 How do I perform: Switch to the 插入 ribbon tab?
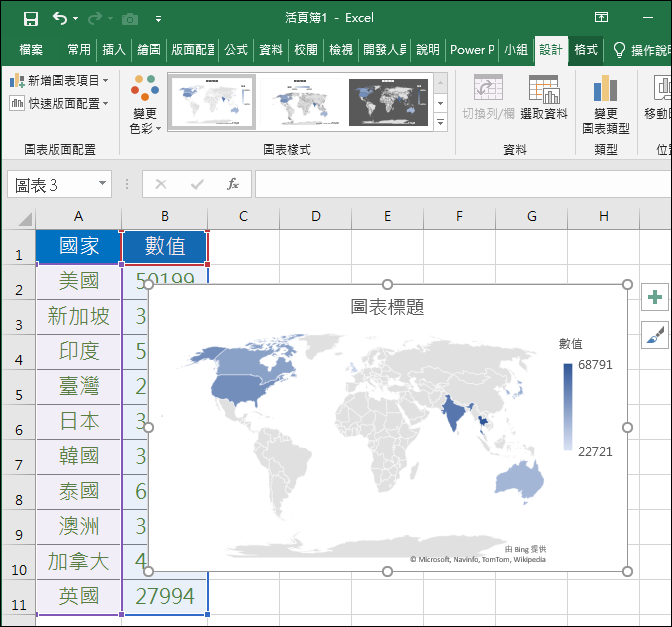click(x=114, y=50)
